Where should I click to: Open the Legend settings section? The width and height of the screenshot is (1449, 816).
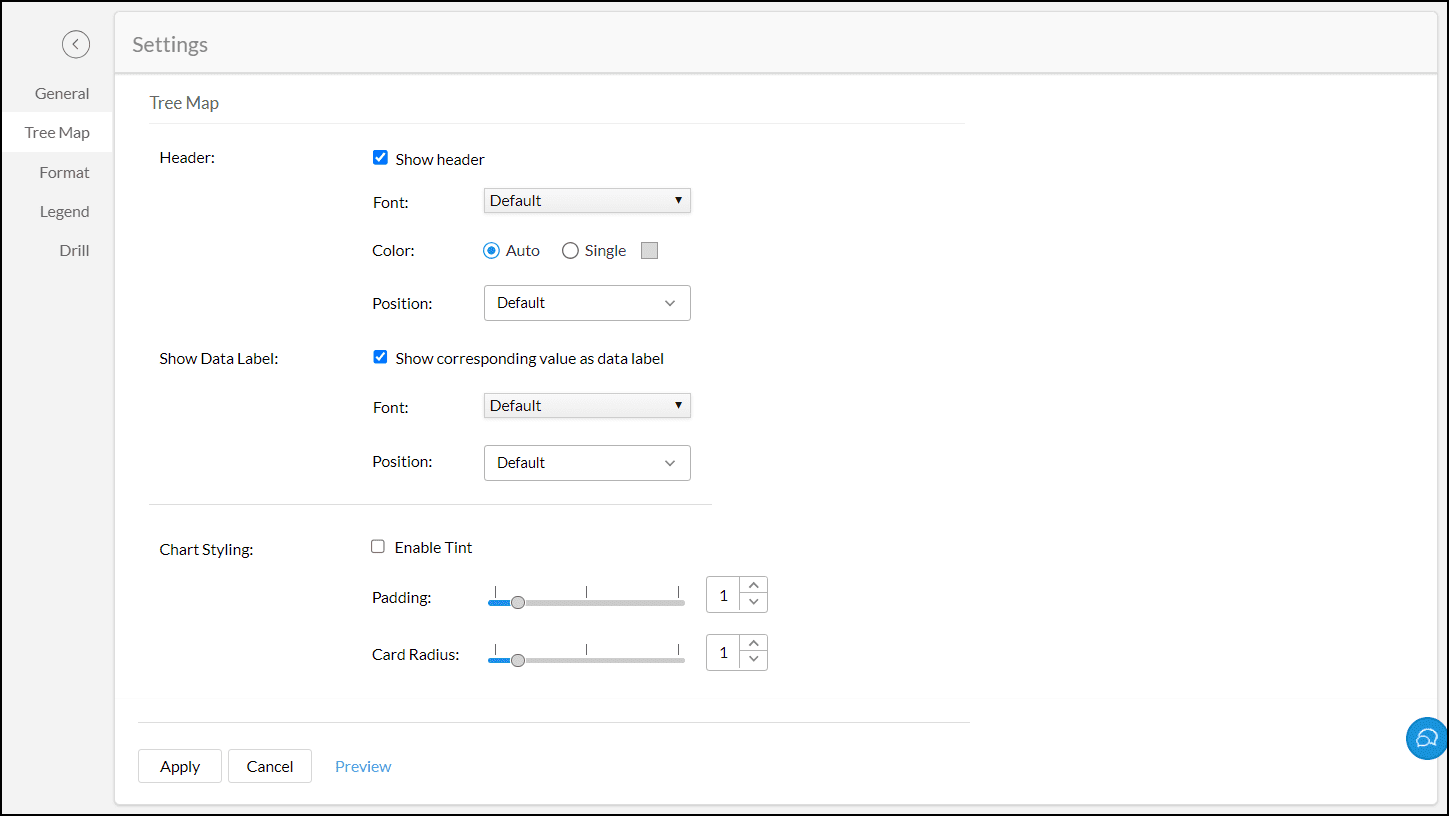coord(64,211)
